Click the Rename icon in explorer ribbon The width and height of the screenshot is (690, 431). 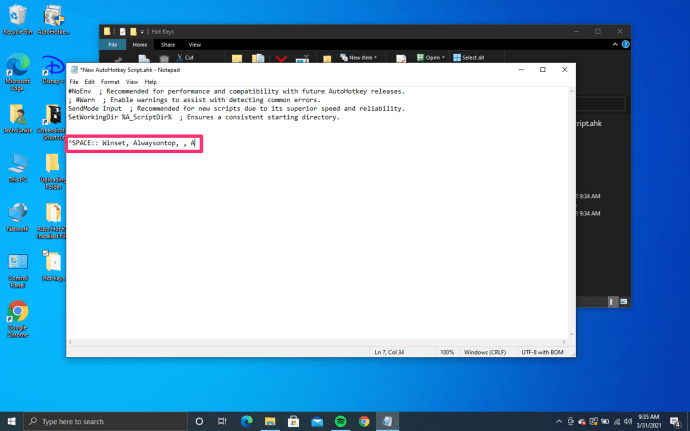tap(302, 59)
